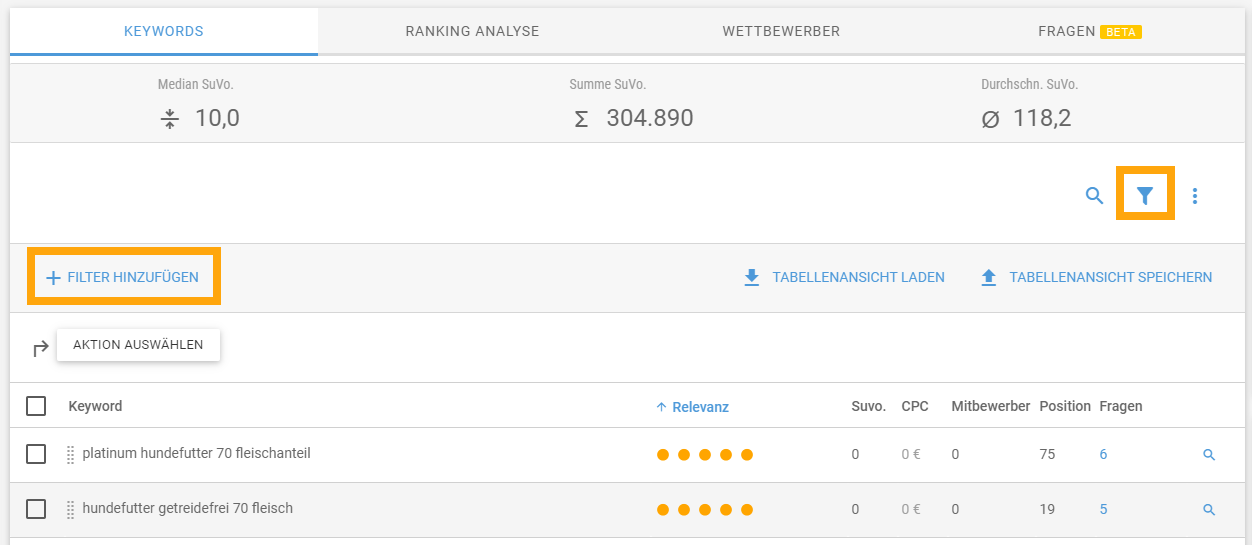Click the upload icon for Tabellenansicht speichern

989,277
